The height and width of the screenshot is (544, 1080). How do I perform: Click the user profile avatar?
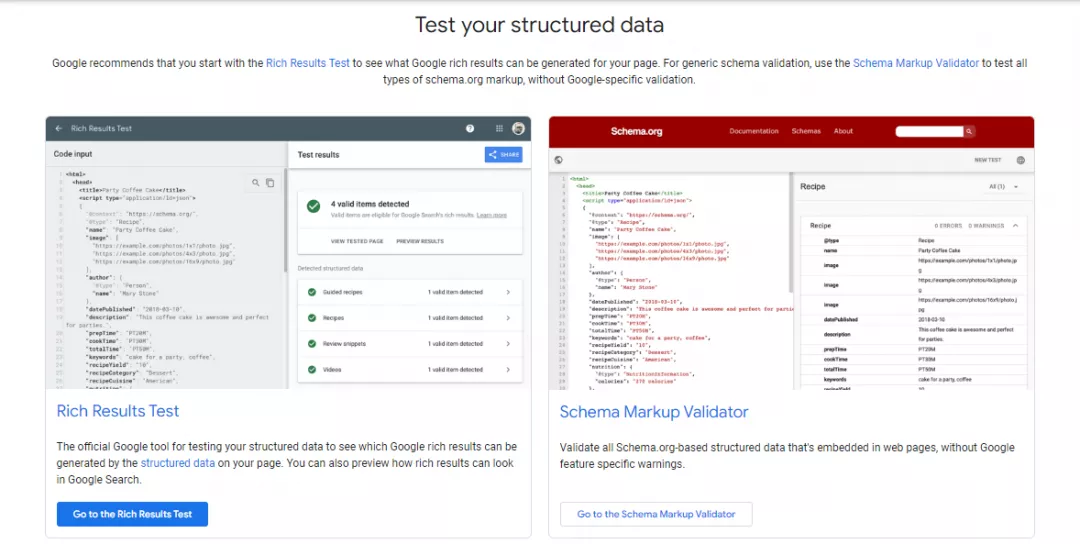pos(518,129)
